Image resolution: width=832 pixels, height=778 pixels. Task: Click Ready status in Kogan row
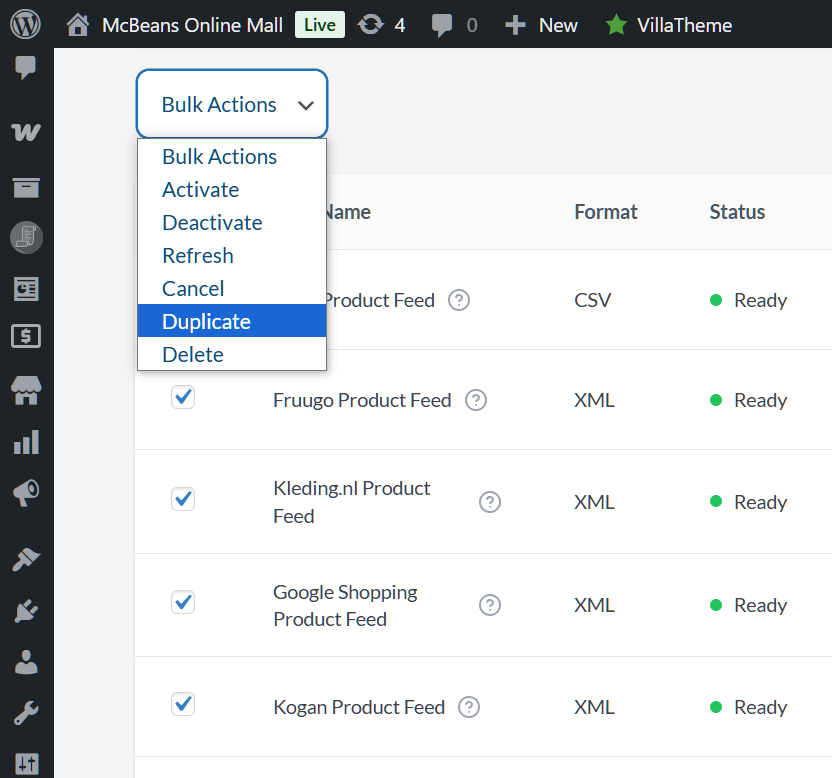click(x=749, y=707)
